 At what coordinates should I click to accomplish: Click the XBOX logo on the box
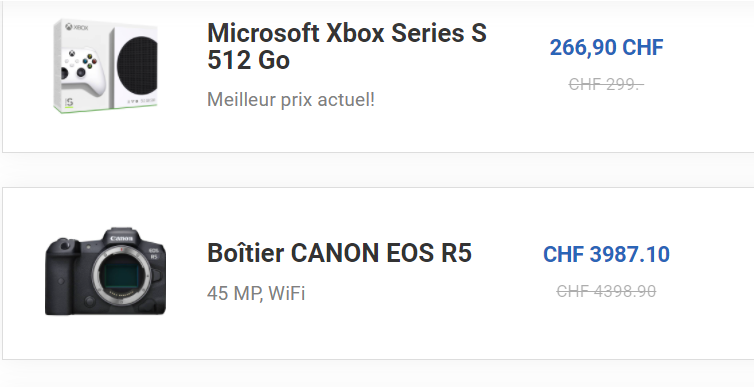(x=77, y=27)
